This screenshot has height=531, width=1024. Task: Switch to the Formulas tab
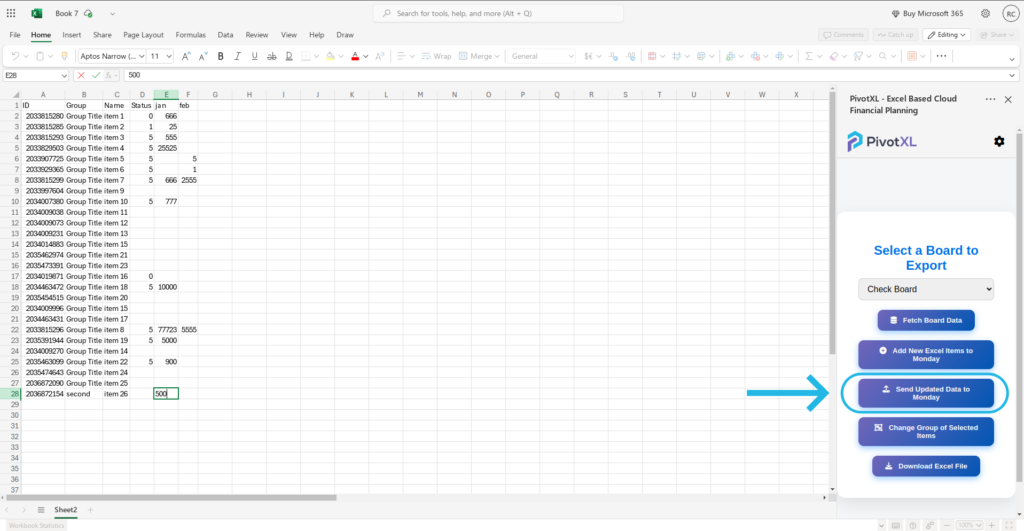(x=191, y=35)
